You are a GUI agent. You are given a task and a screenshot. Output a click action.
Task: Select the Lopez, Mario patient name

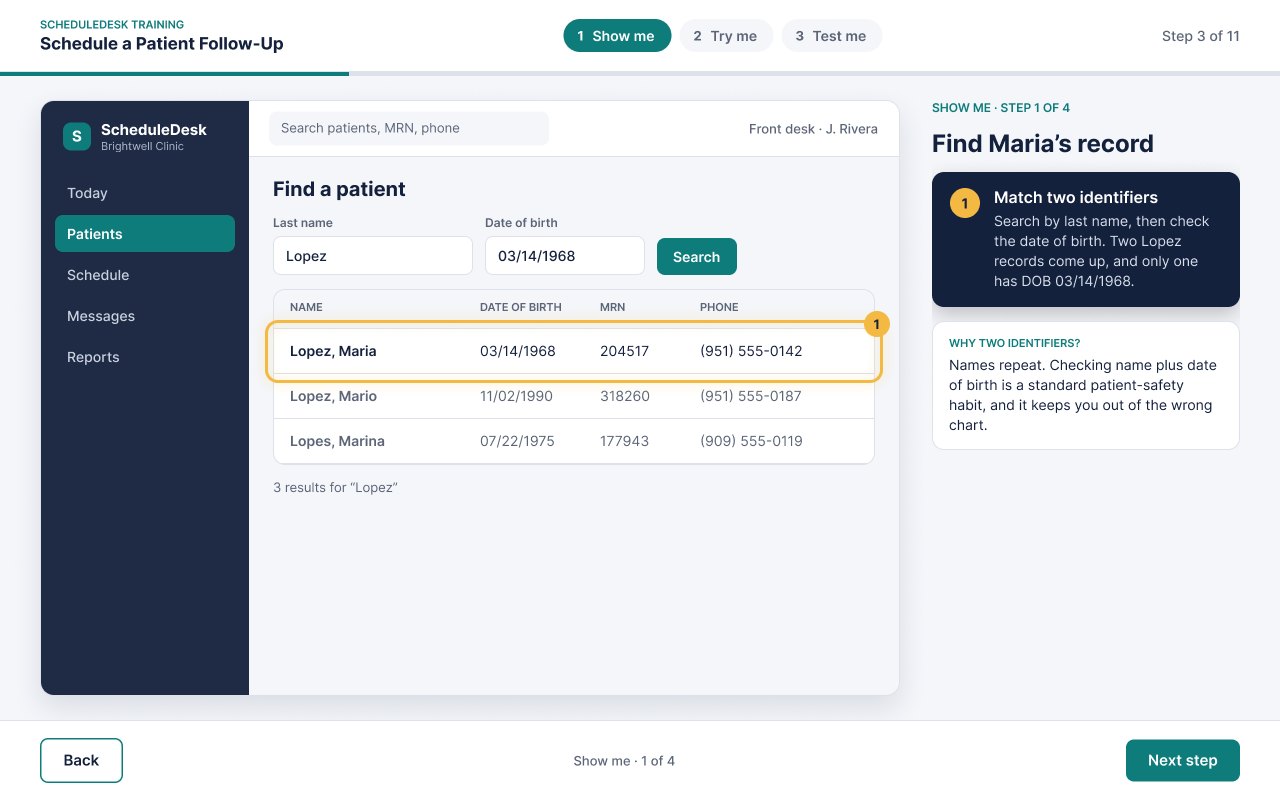[333, 396]
